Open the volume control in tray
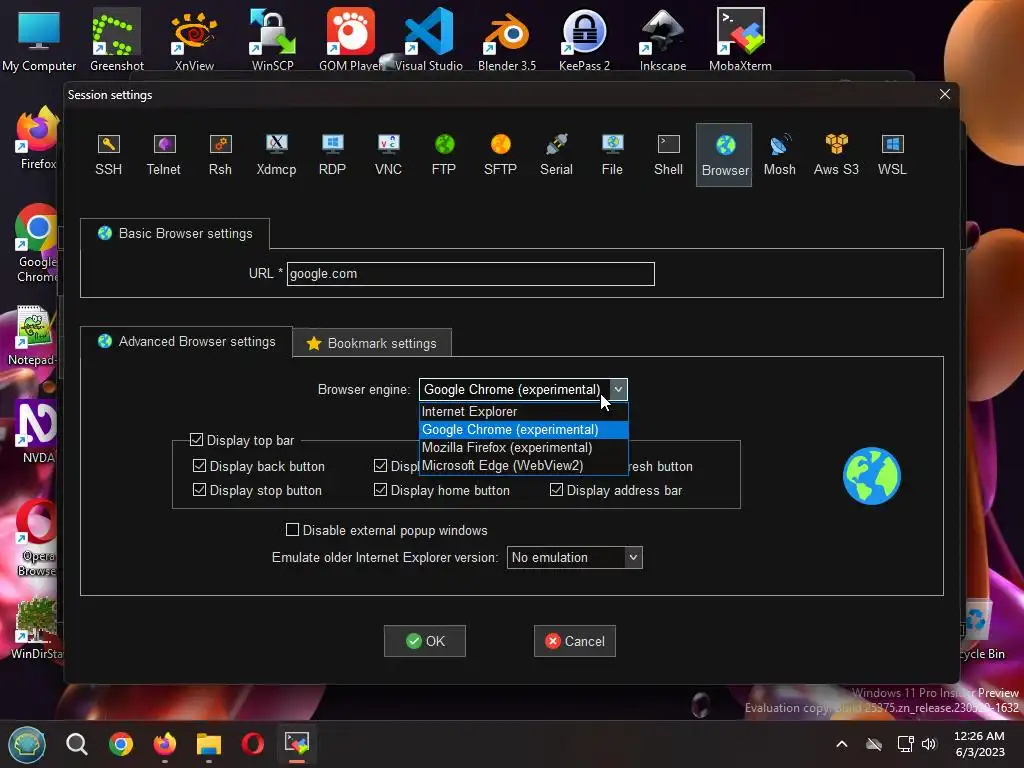This screenshot has width=1024, height=768. 929,744
